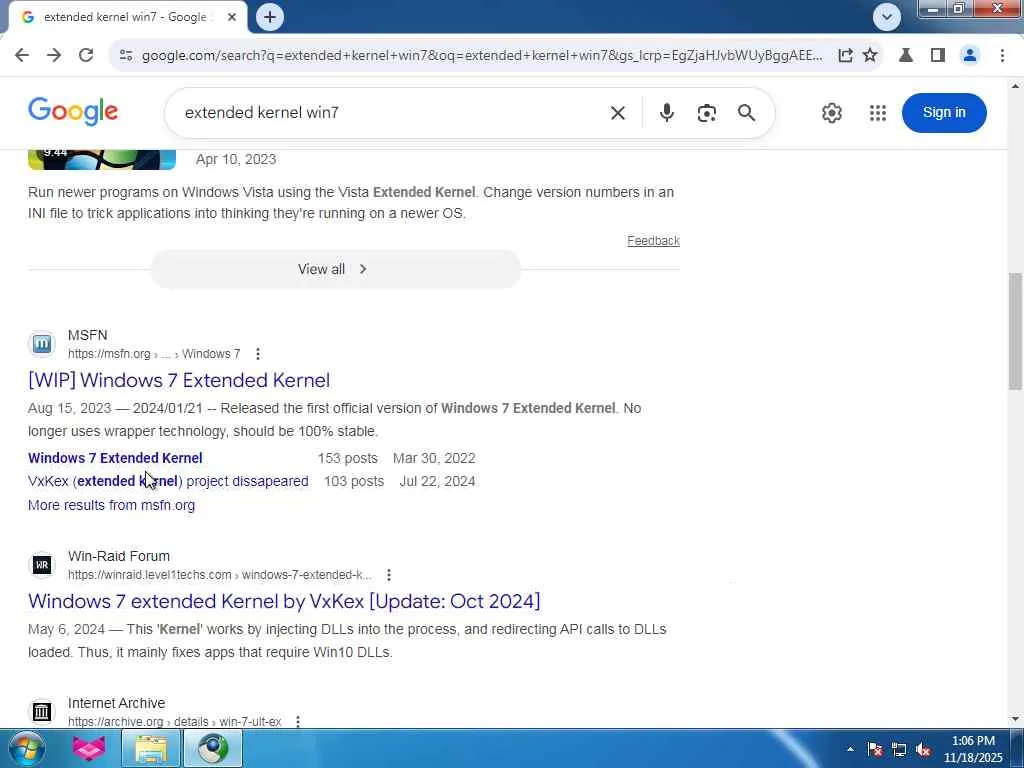
Task: Click Win-Raid Forum favicon
Action: pos(42,565)
